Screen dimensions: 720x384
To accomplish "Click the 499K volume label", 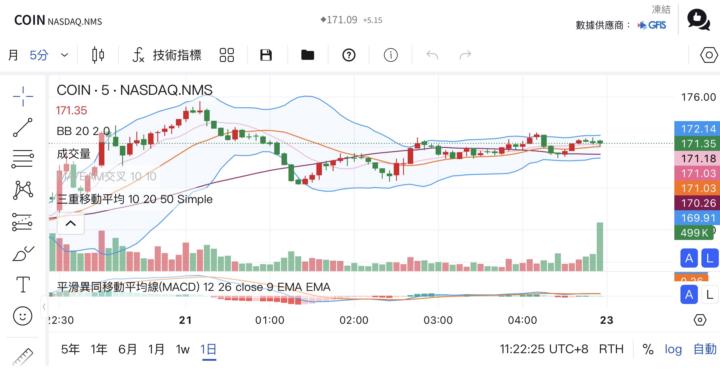I will tap(693, 232).
